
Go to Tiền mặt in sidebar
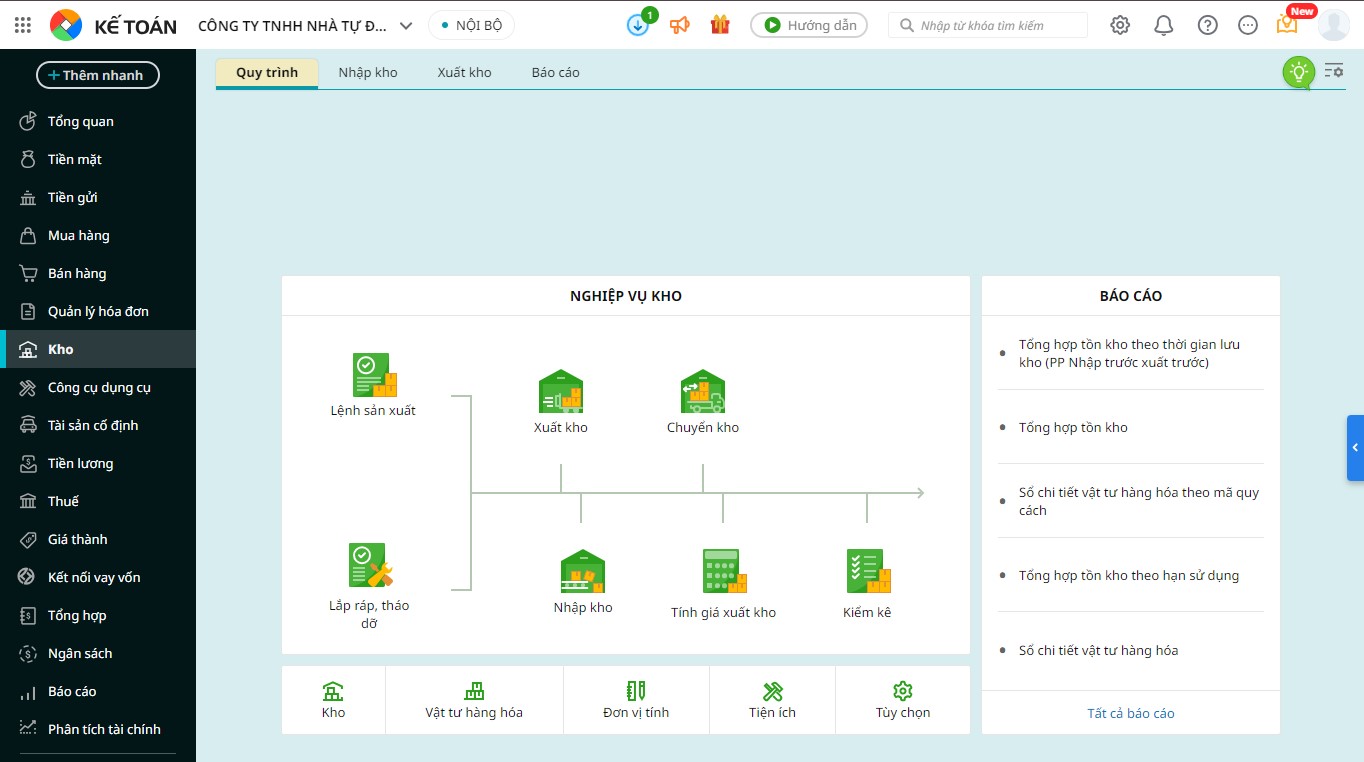coord(98,159)
